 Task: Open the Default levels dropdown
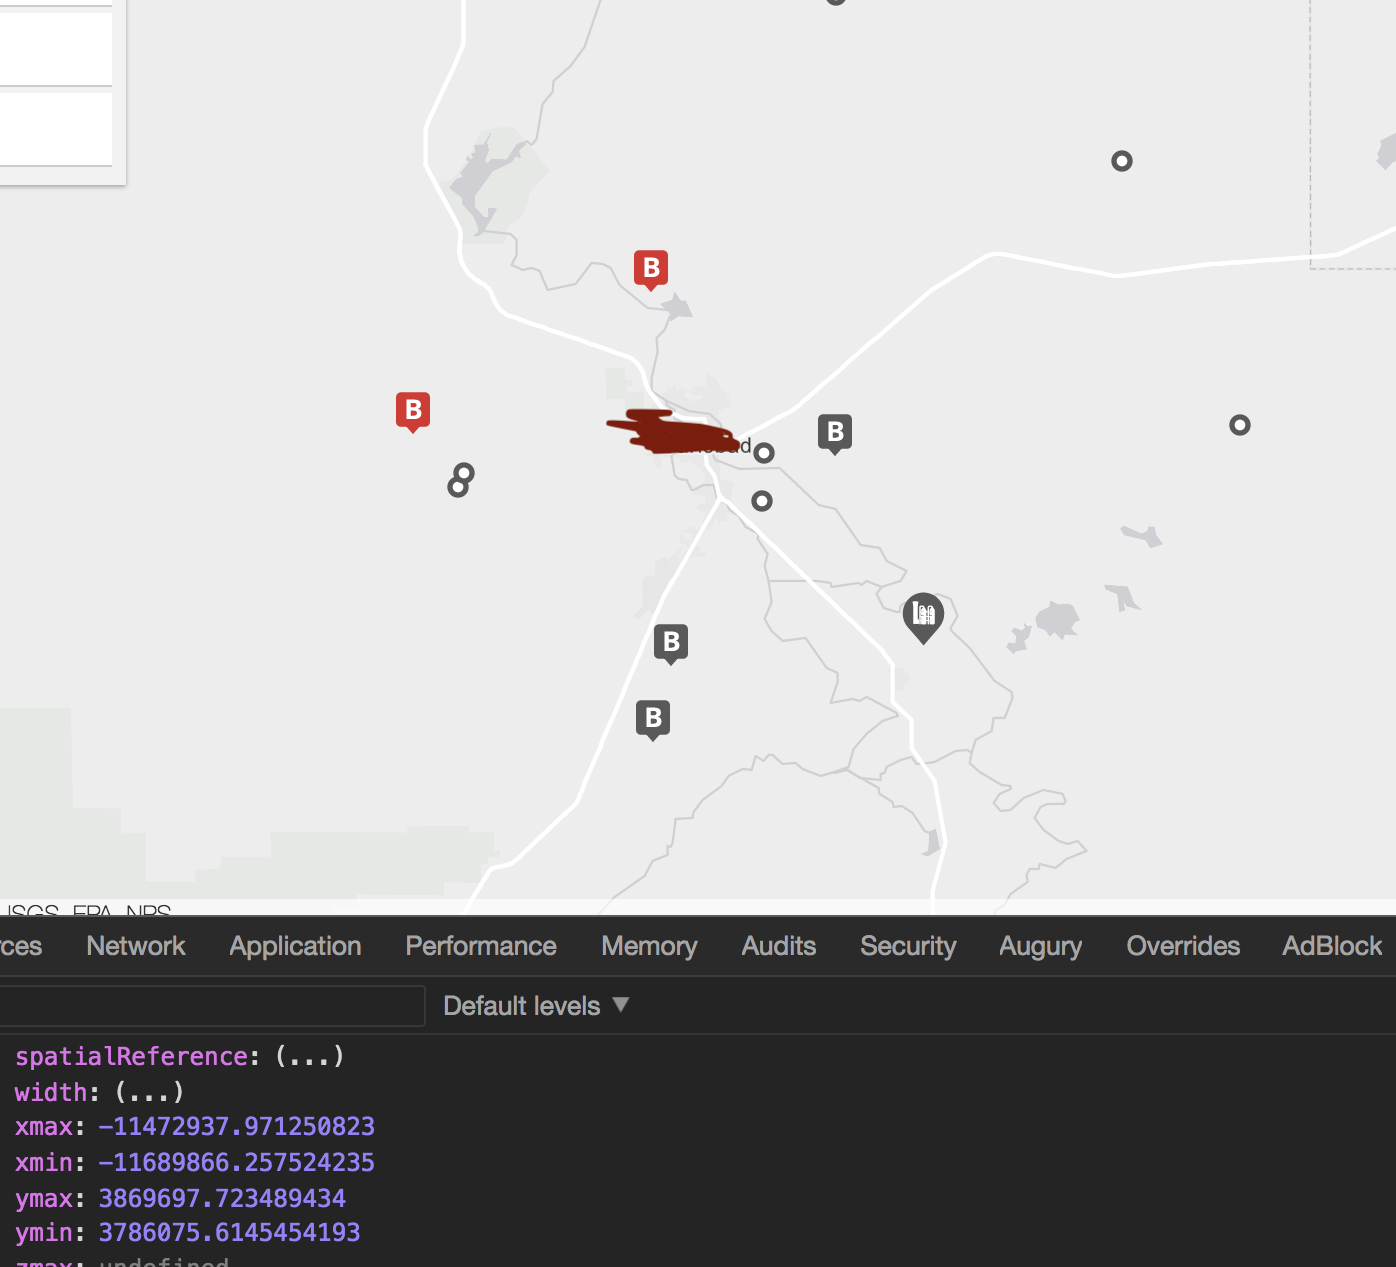[x=536, y=1006]
